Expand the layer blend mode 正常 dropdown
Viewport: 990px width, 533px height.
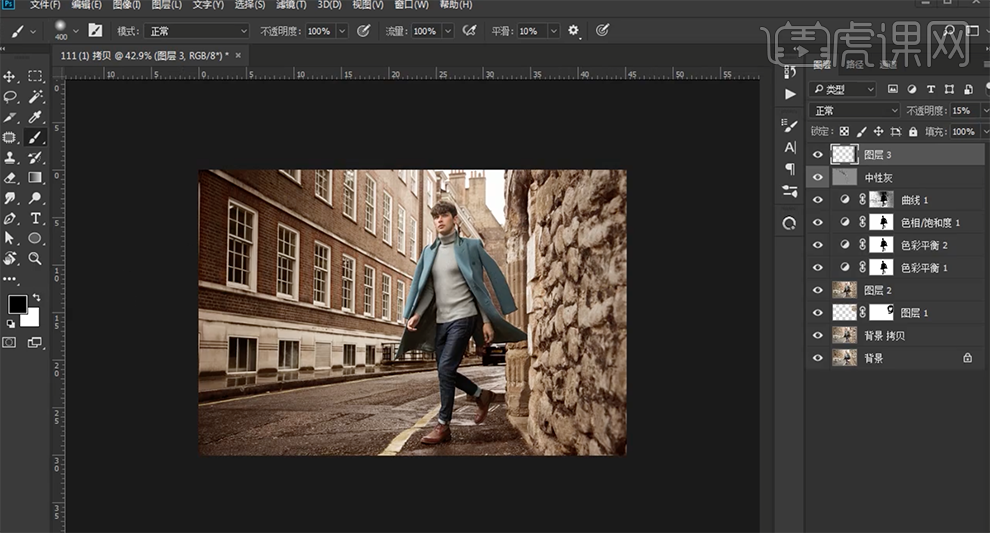(854, 111)
